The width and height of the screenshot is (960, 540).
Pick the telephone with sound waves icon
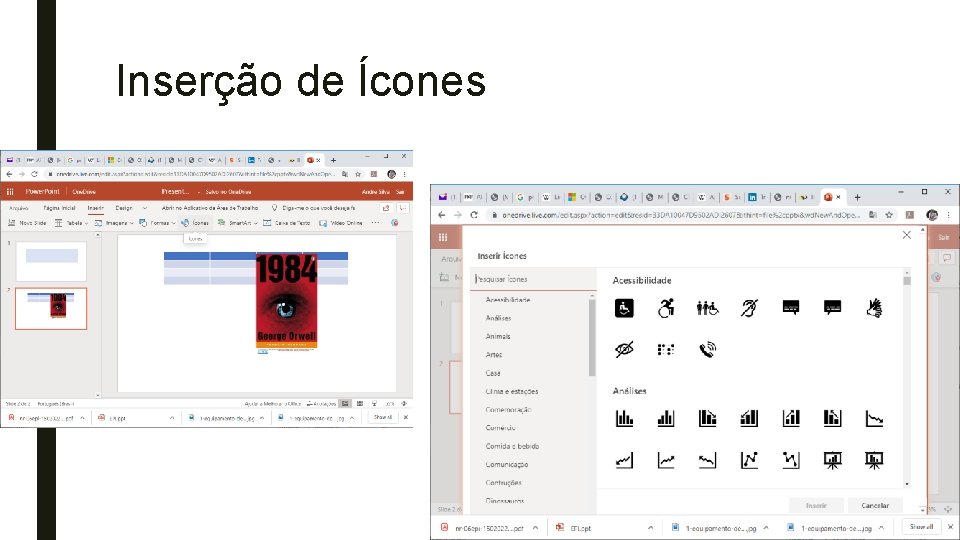coord(707,350)
